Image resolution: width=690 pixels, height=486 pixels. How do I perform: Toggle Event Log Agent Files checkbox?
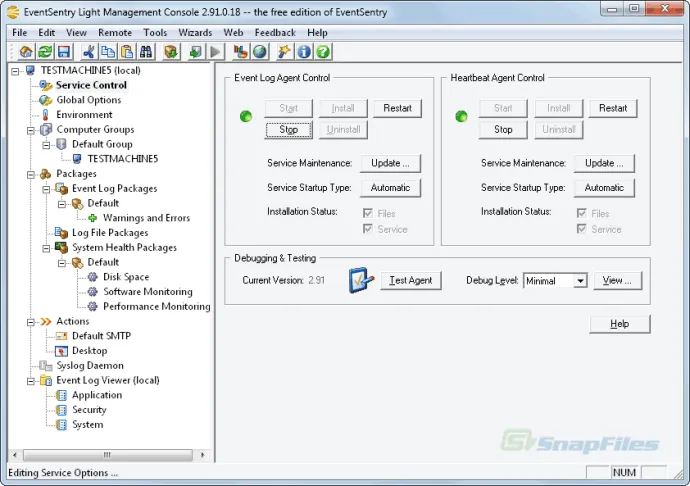[368, 214]
